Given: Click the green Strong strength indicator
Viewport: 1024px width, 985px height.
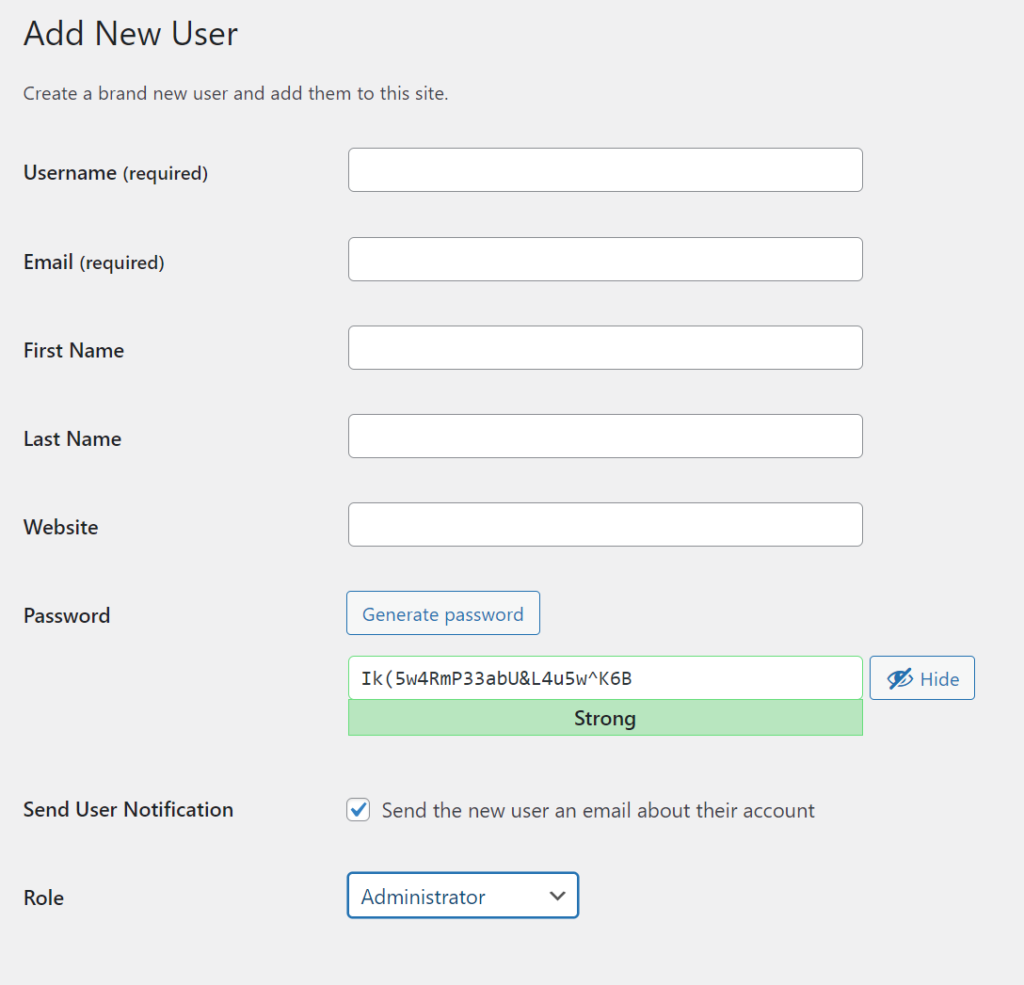Looking at the screenshot, I should (604, 718).
